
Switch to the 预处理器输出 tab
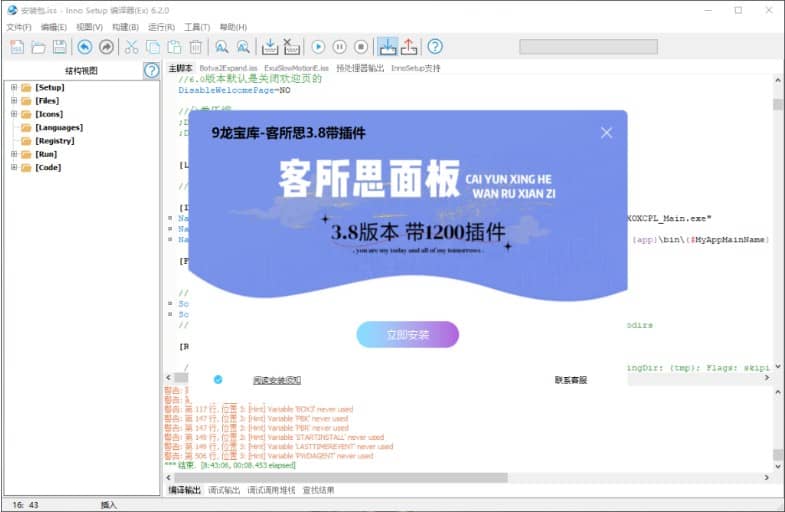[360, 68]
